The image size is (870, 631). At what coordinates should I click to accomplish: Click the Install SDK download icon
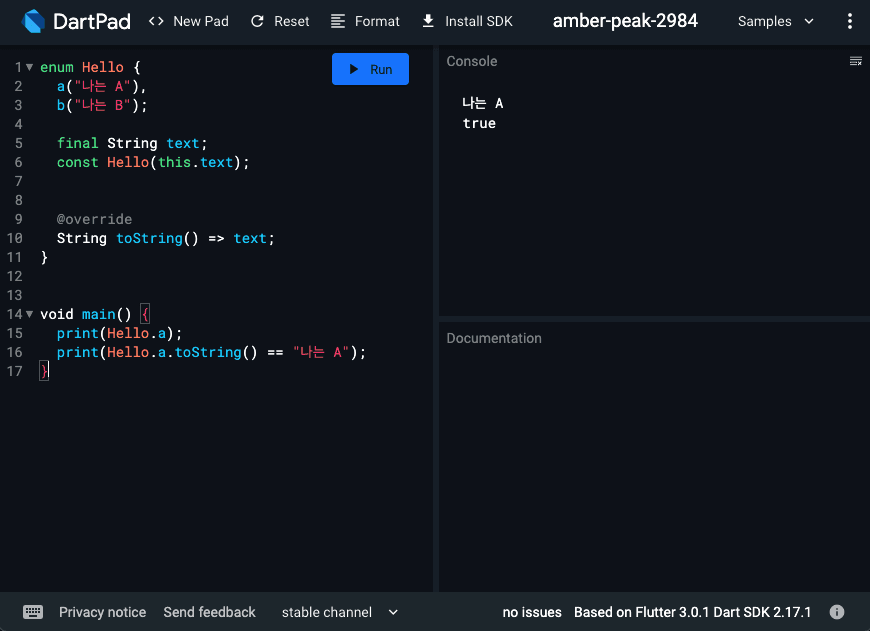tap(428, 21)
